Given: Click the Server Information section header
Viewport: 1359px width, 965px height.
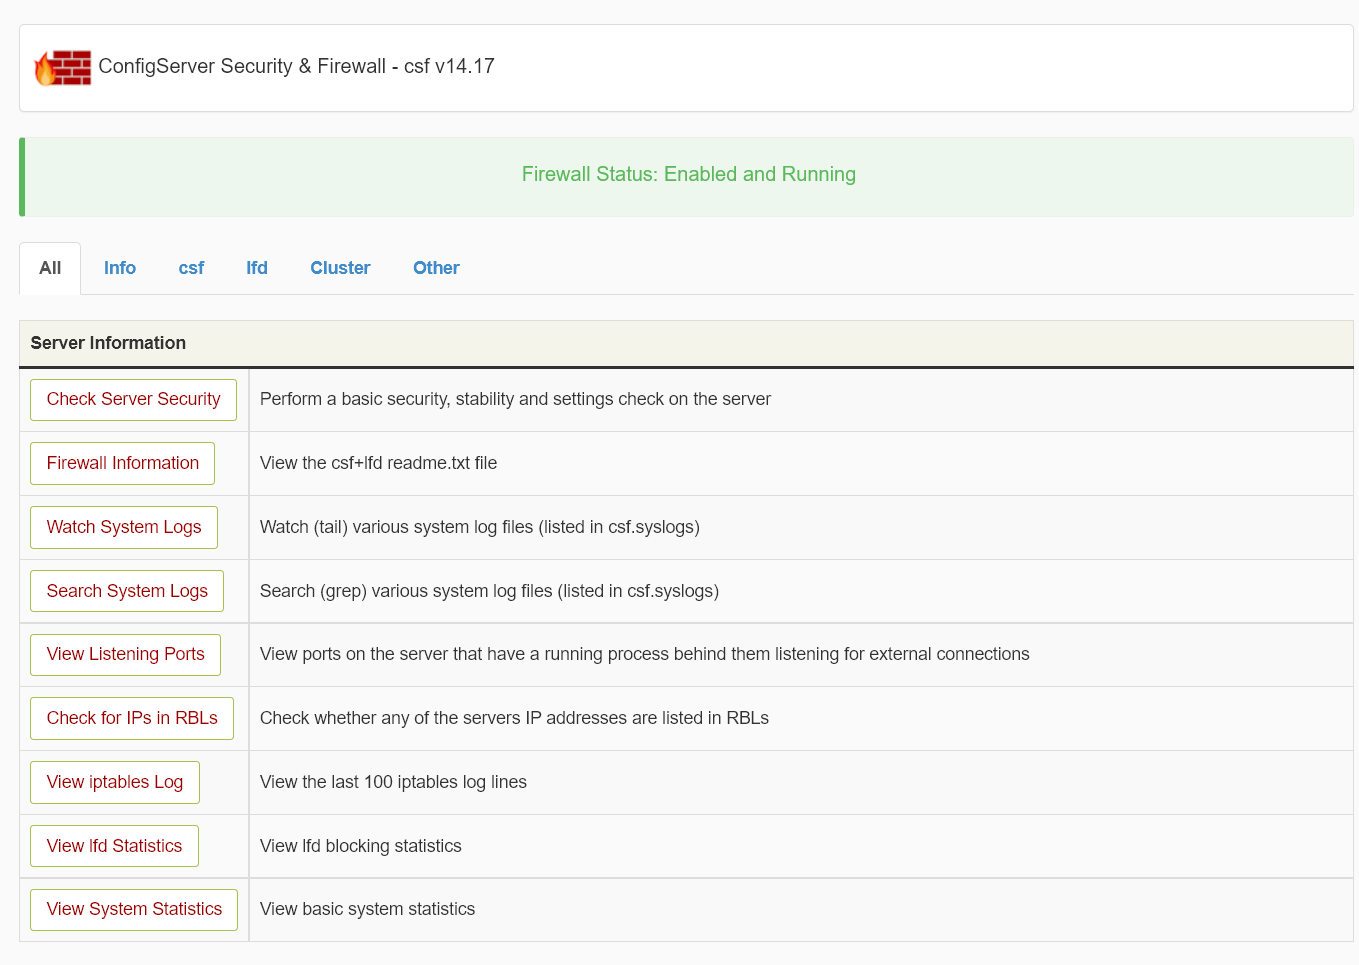Looking at the screenshot, I should pyautogui.click(x=108, y=343).
